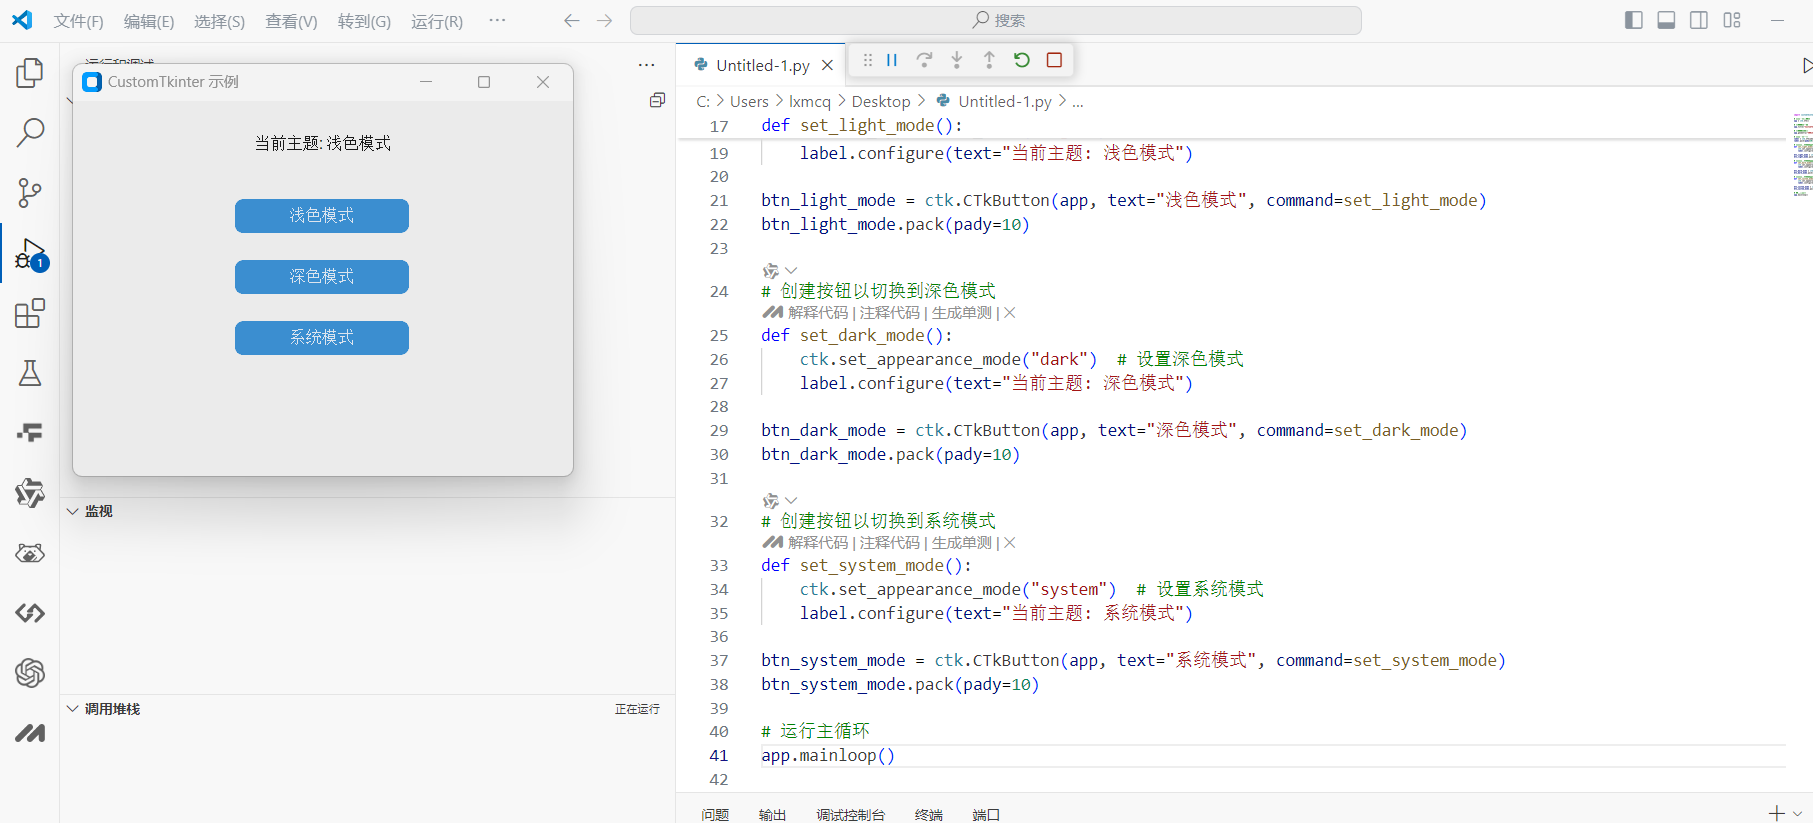Collapse the 调用堆栈 call stack section
Viewport: 1813px width, 823px height.
point(73,709)
